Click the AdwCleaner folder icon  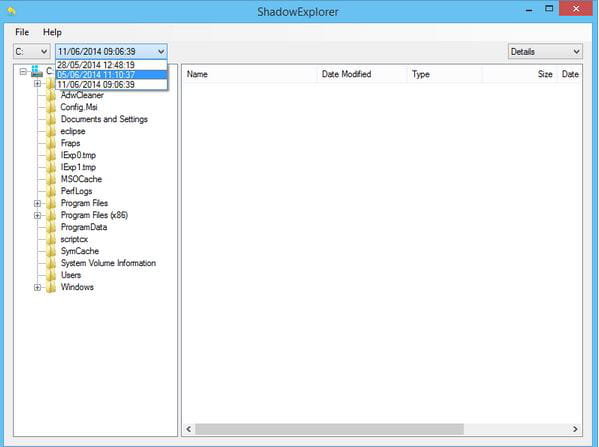click(x=51, y=96)
